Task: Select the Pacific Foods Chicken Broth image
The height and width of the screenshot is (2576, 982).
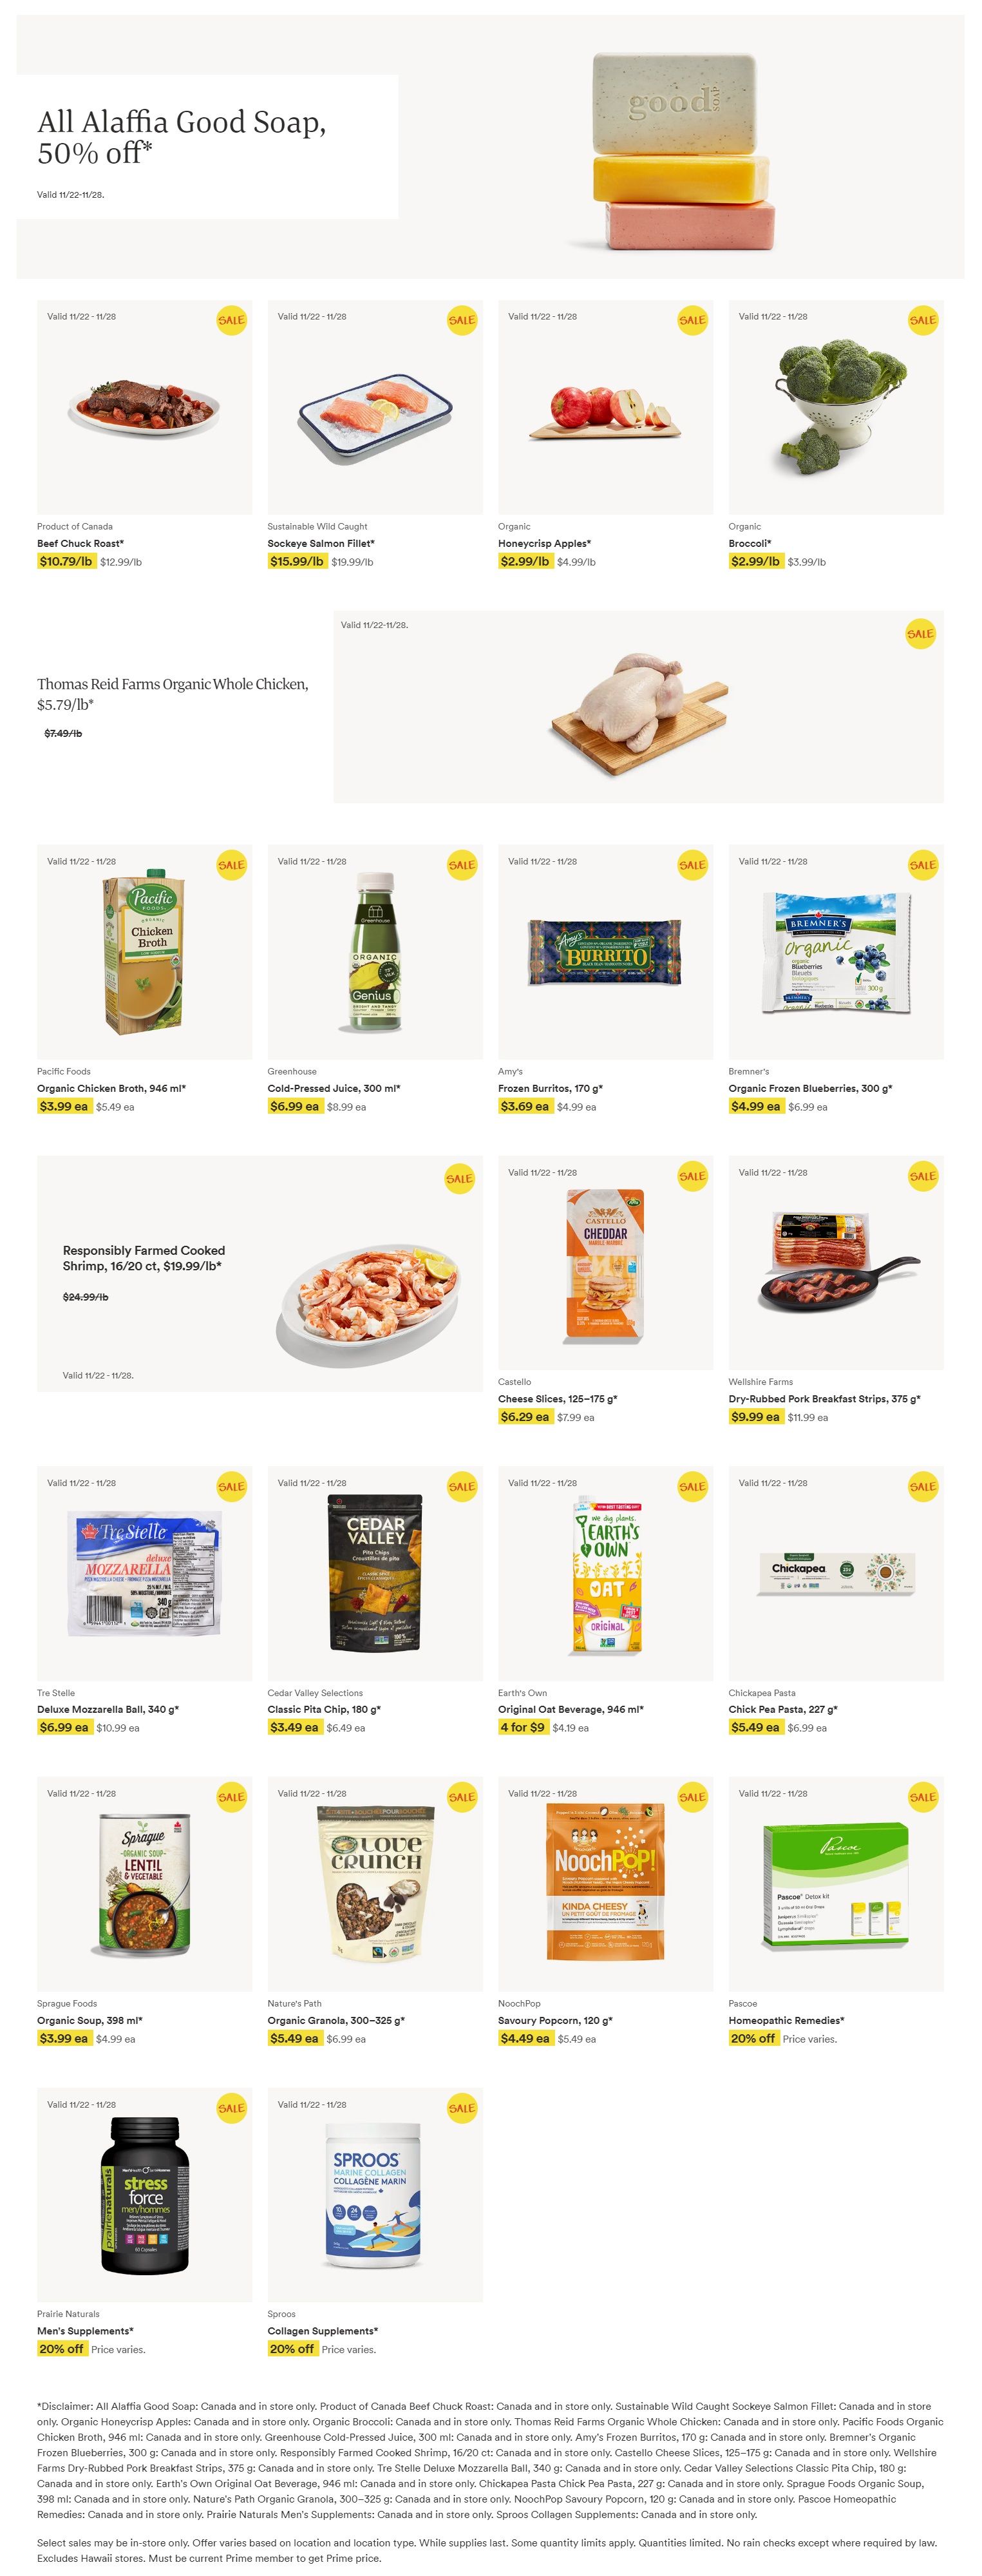Action: 145,952
